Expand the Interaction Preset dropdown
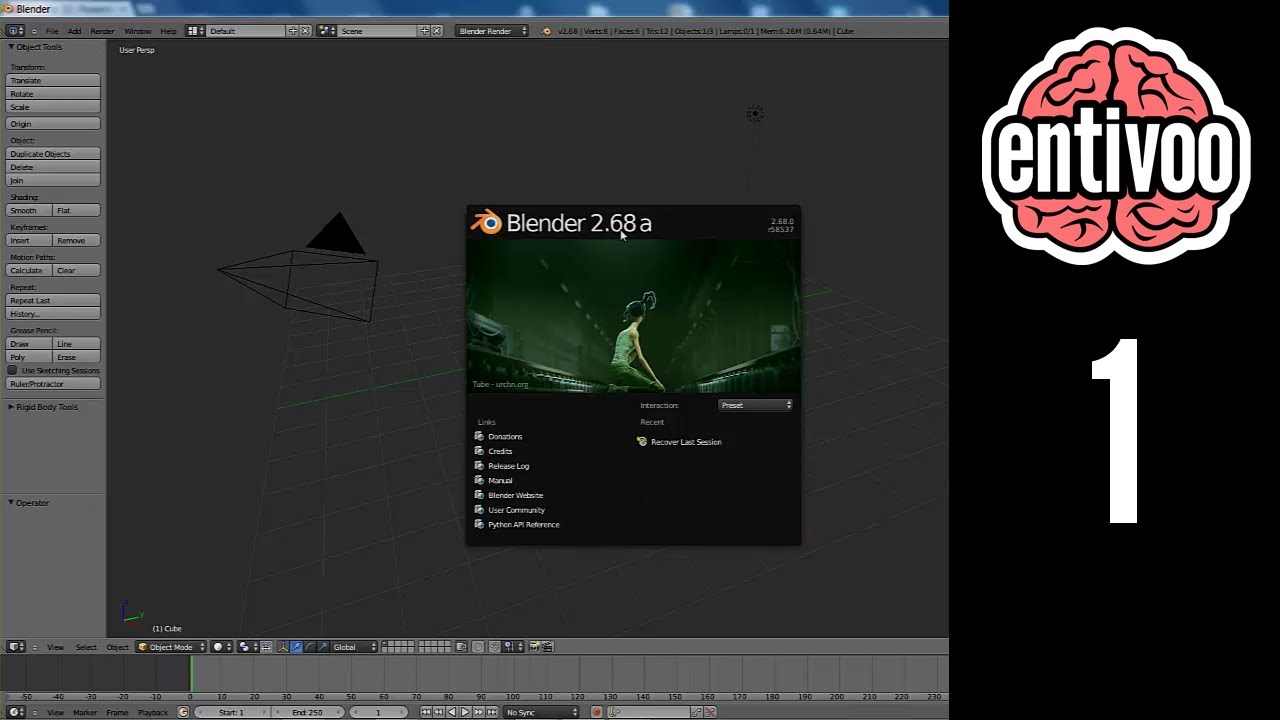Image resolution: width=1280 pixels, height=720 pixels. pos(755,405)
